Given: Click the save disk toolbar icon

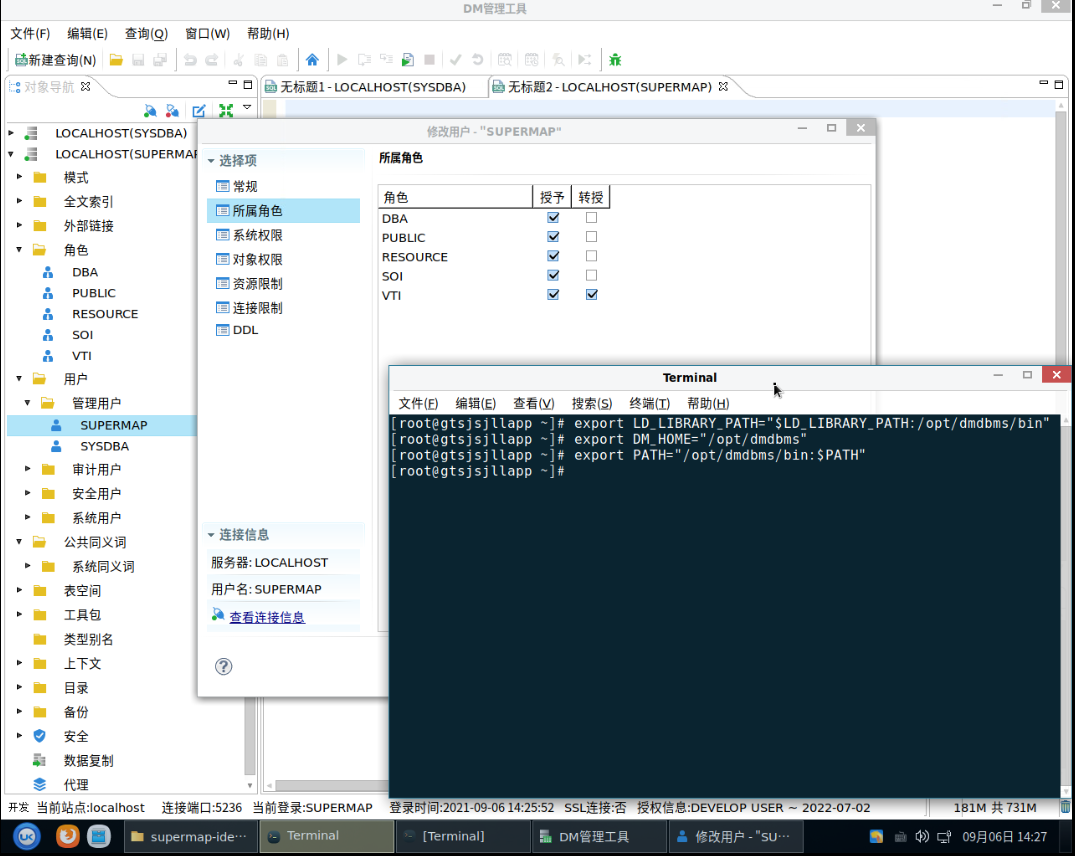Looking at the screenshot, I should pos(138,60).
